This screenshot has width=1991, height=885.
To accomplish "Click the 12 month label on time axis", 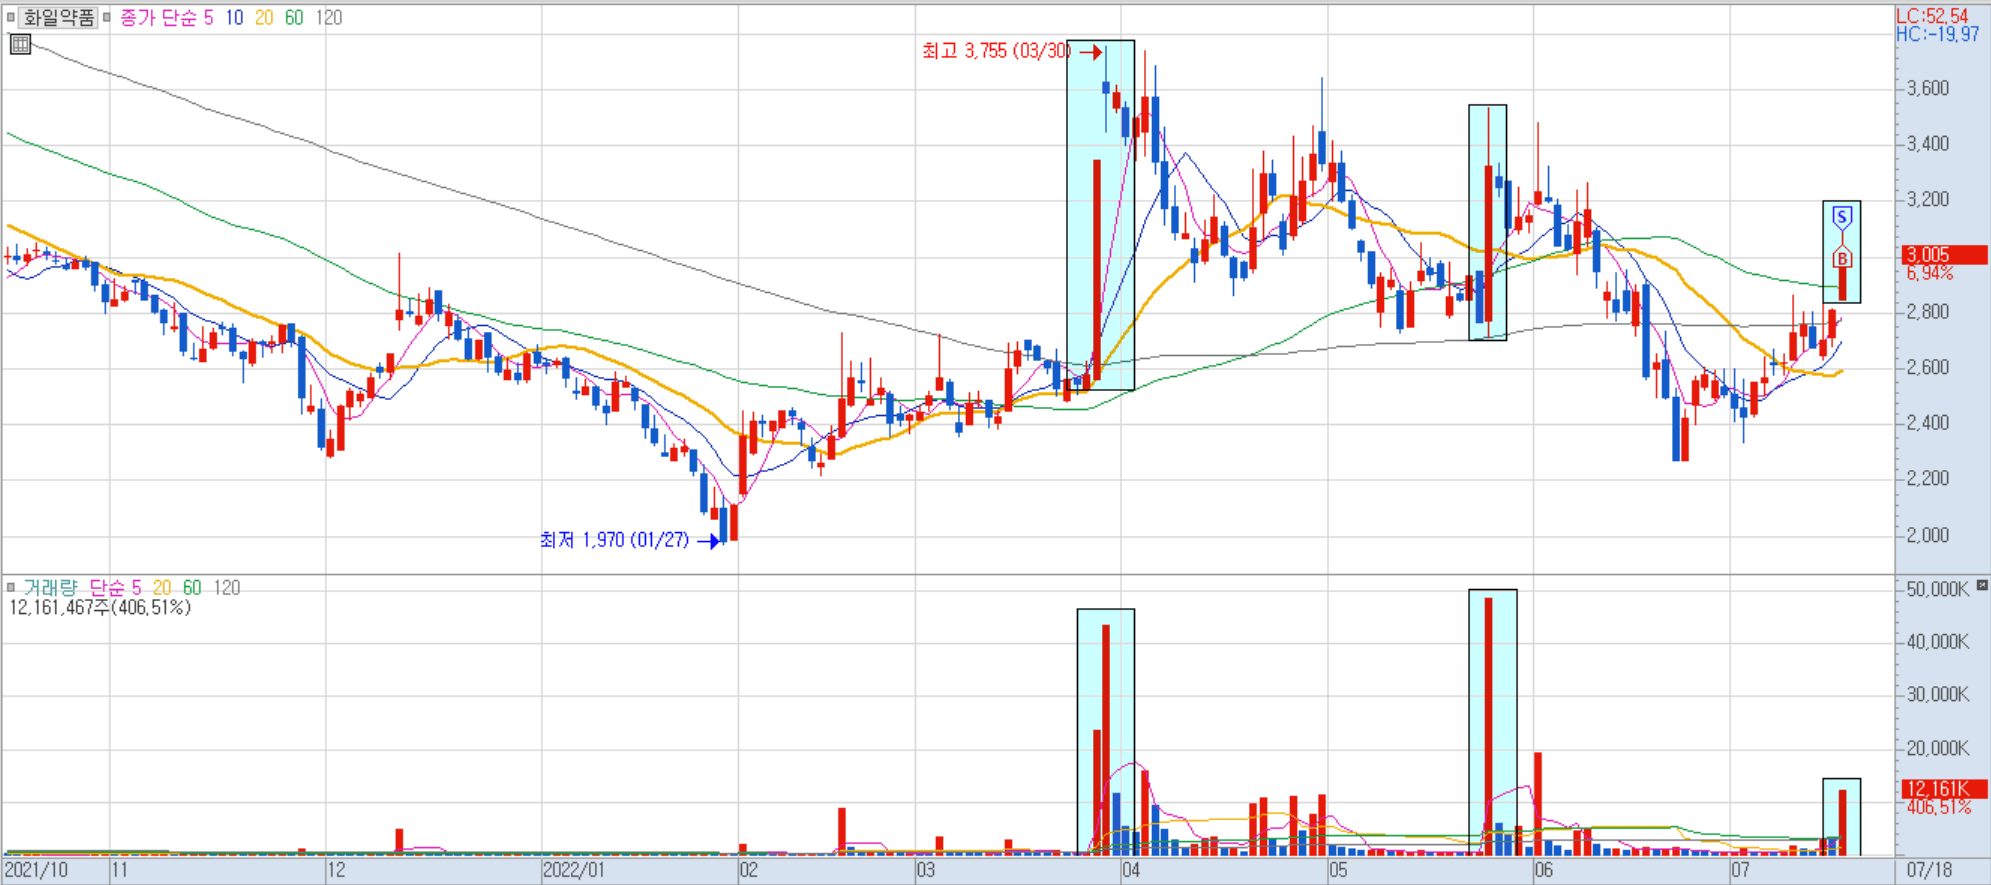I will tap(337, 870).
